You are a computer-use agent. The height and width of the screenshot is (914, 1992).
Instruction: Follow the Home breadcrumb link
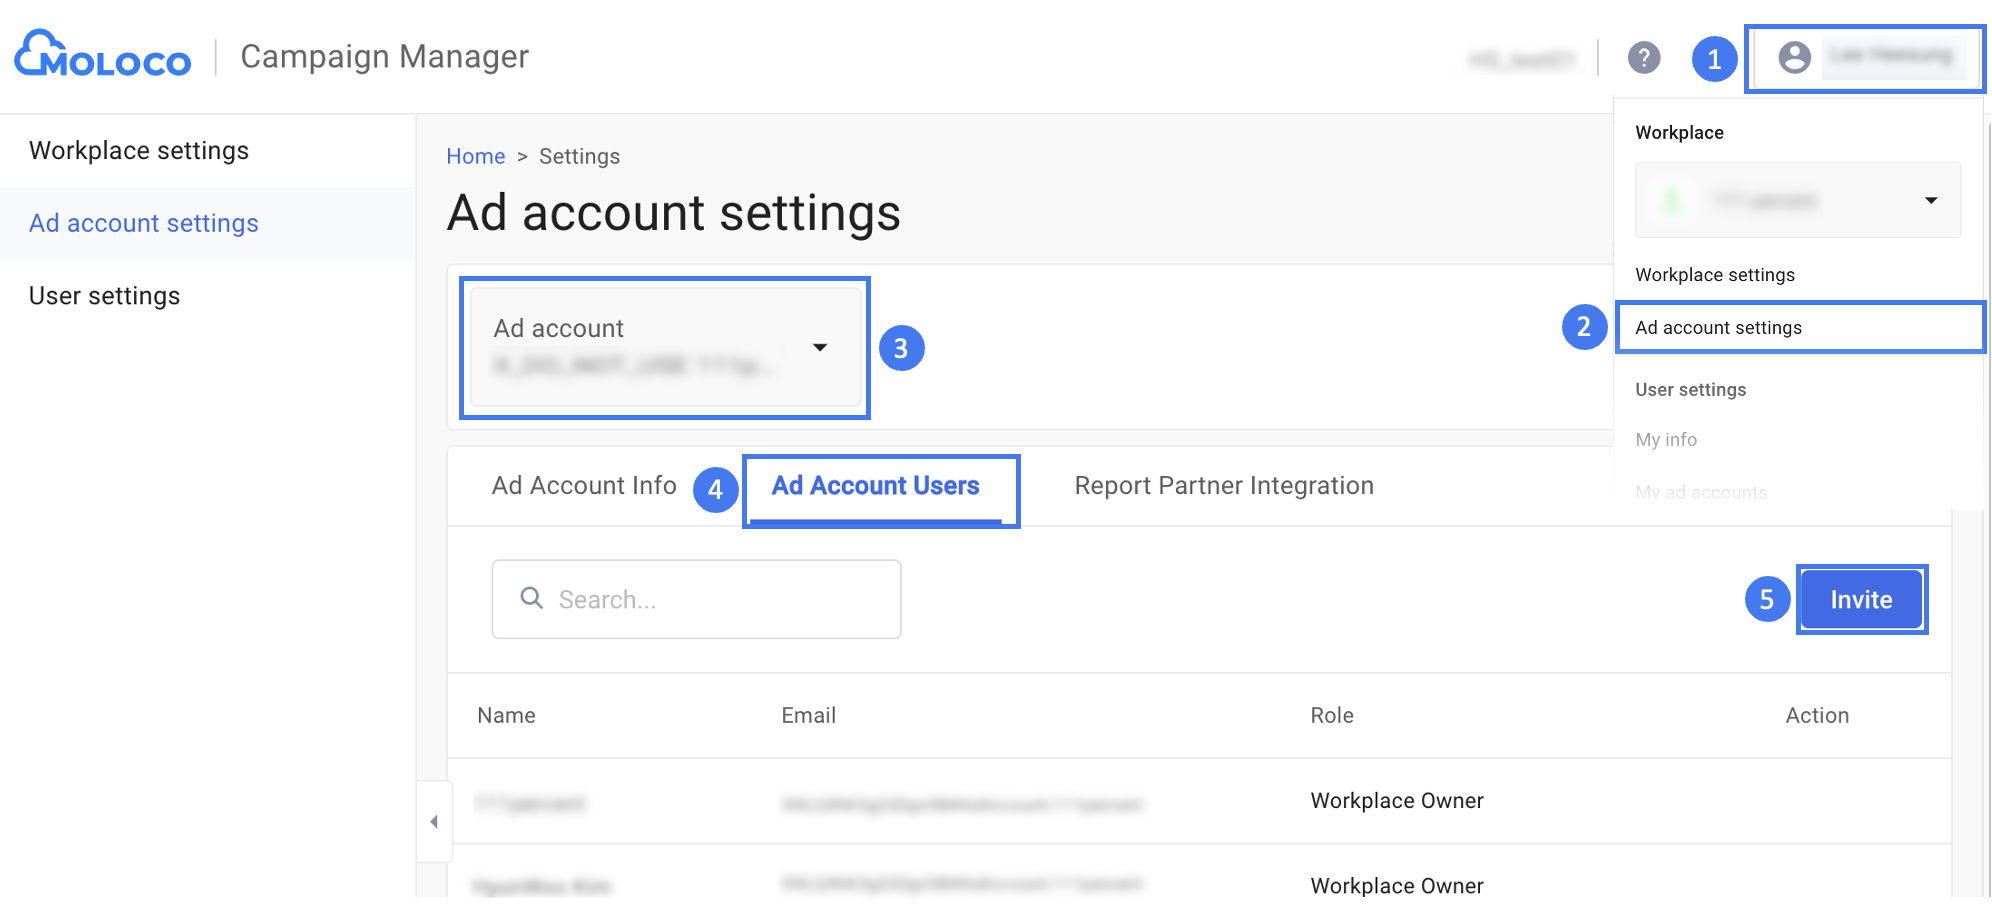coord(475,157)
